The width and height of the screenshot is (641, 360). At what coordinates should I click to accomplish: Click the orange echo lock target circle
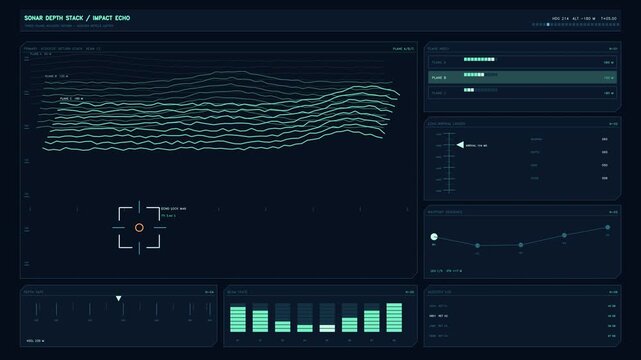pyautogui.click(x=139, y=228)
